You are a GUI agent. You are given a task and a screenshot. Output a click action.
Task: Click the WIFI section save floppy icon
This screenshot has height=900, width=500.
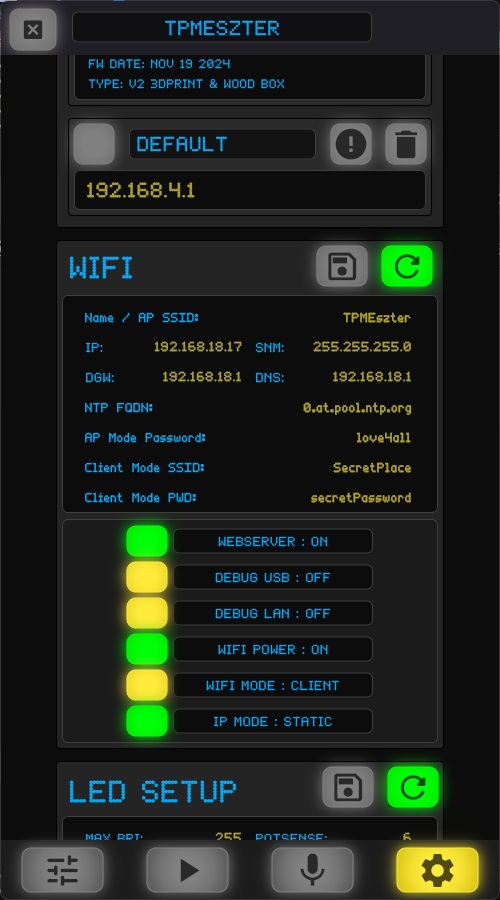click(342, 266)
